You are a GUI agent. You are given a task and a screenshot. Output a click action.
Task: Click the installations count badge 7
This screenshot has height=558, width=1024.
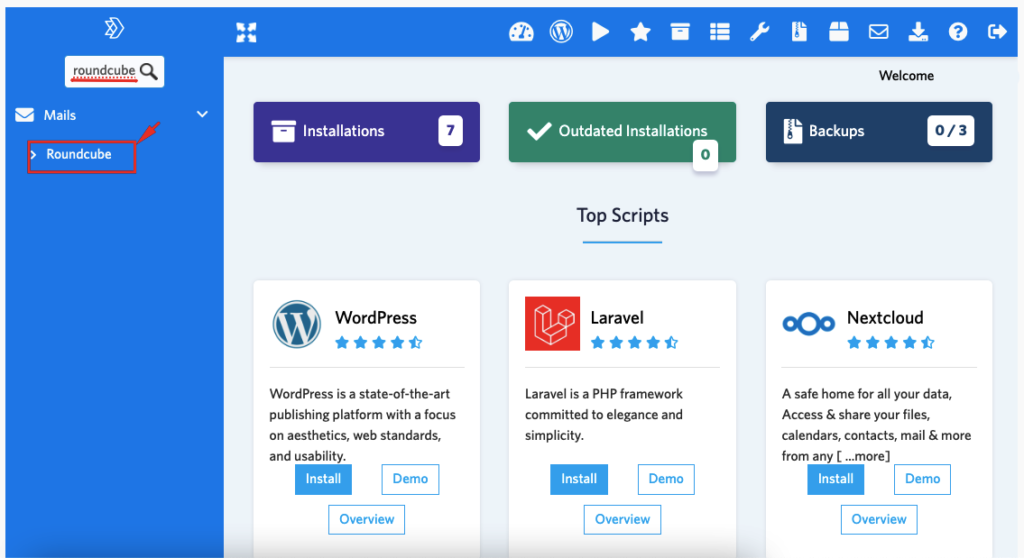coord(450,131)
